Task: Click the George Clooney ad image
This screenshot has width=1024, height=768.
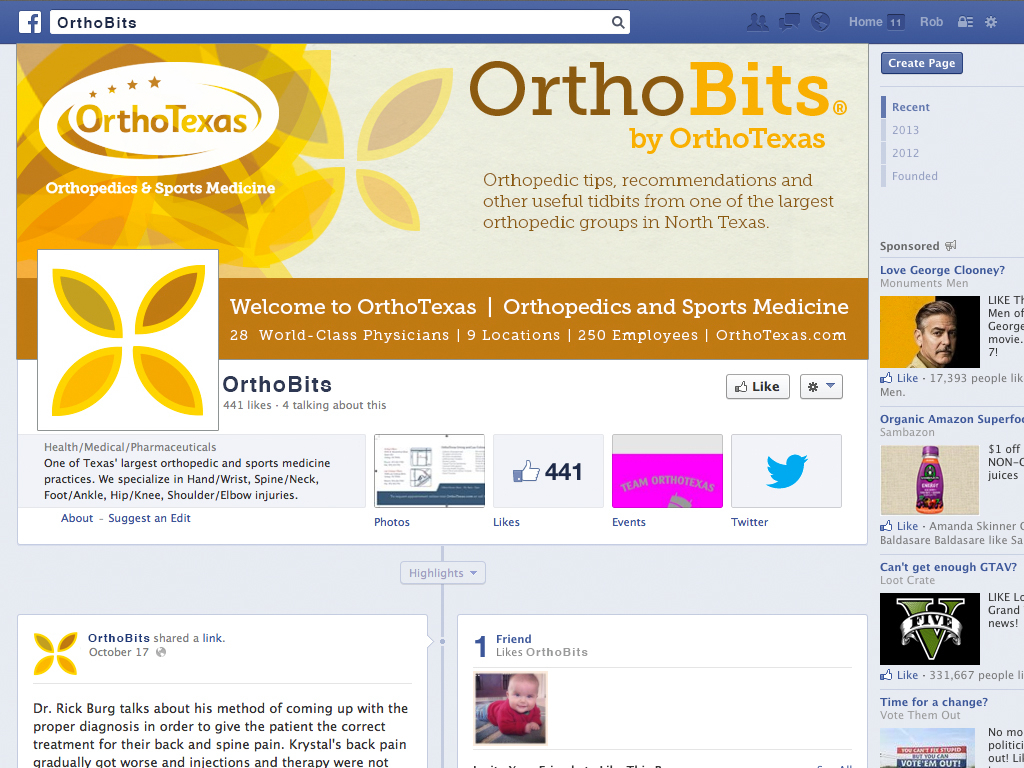Action: pos(930,332)
